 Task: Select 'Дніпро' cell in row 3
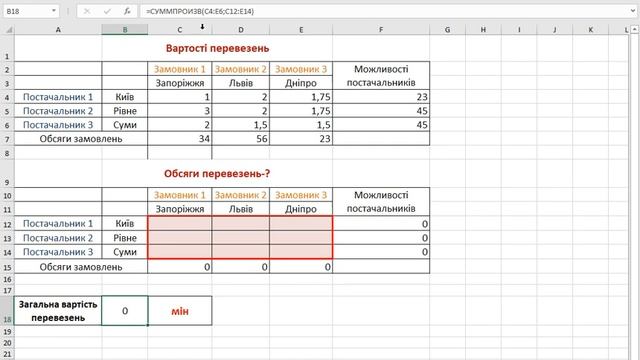pyautogui.click(x=301, y=83)
